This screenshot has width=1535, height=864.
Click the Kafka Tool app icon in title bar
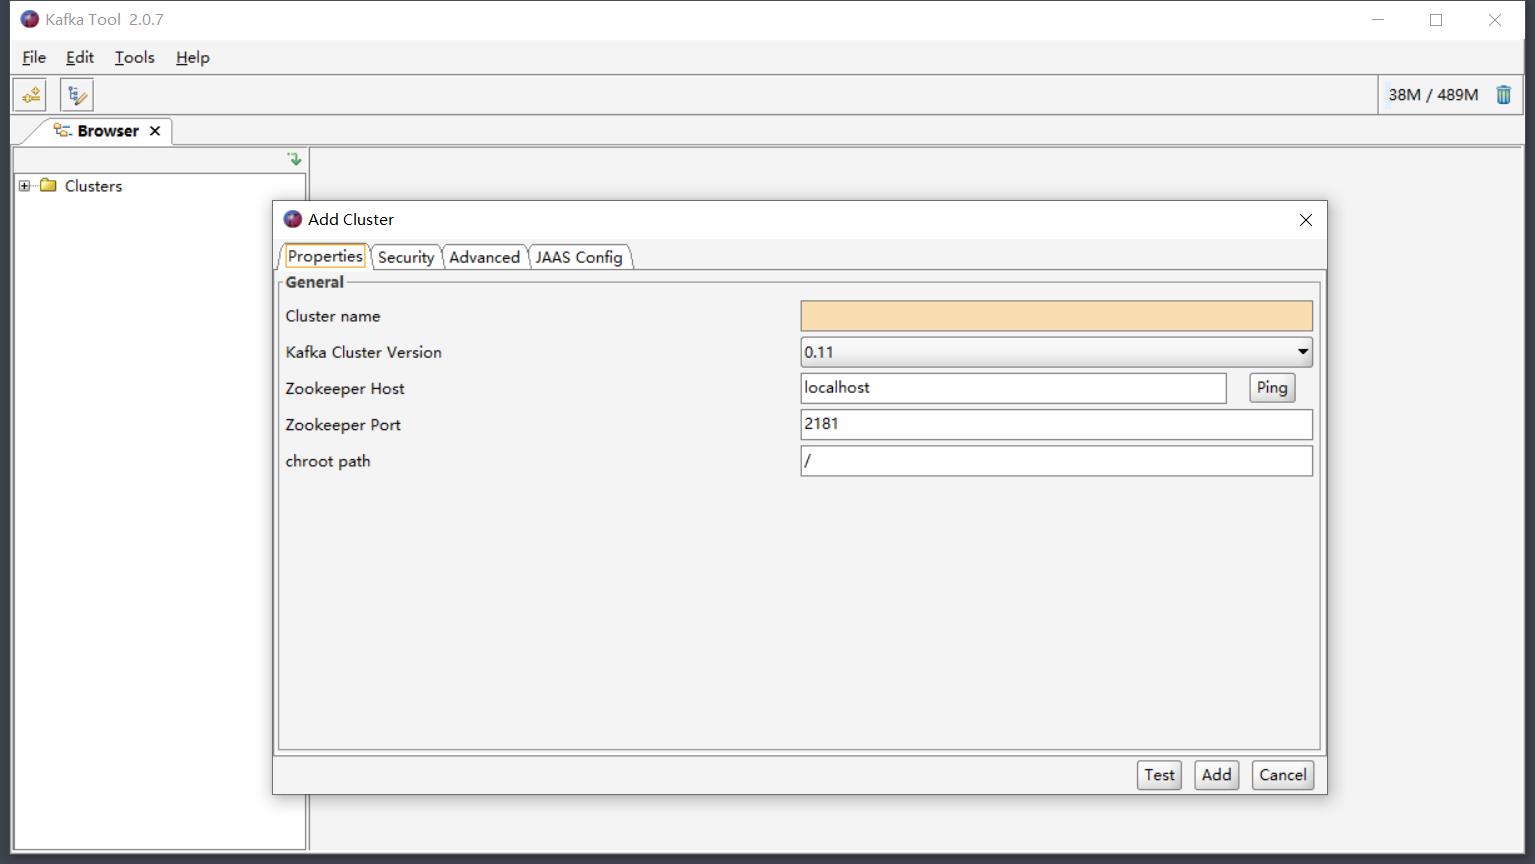tap(30, 19)
